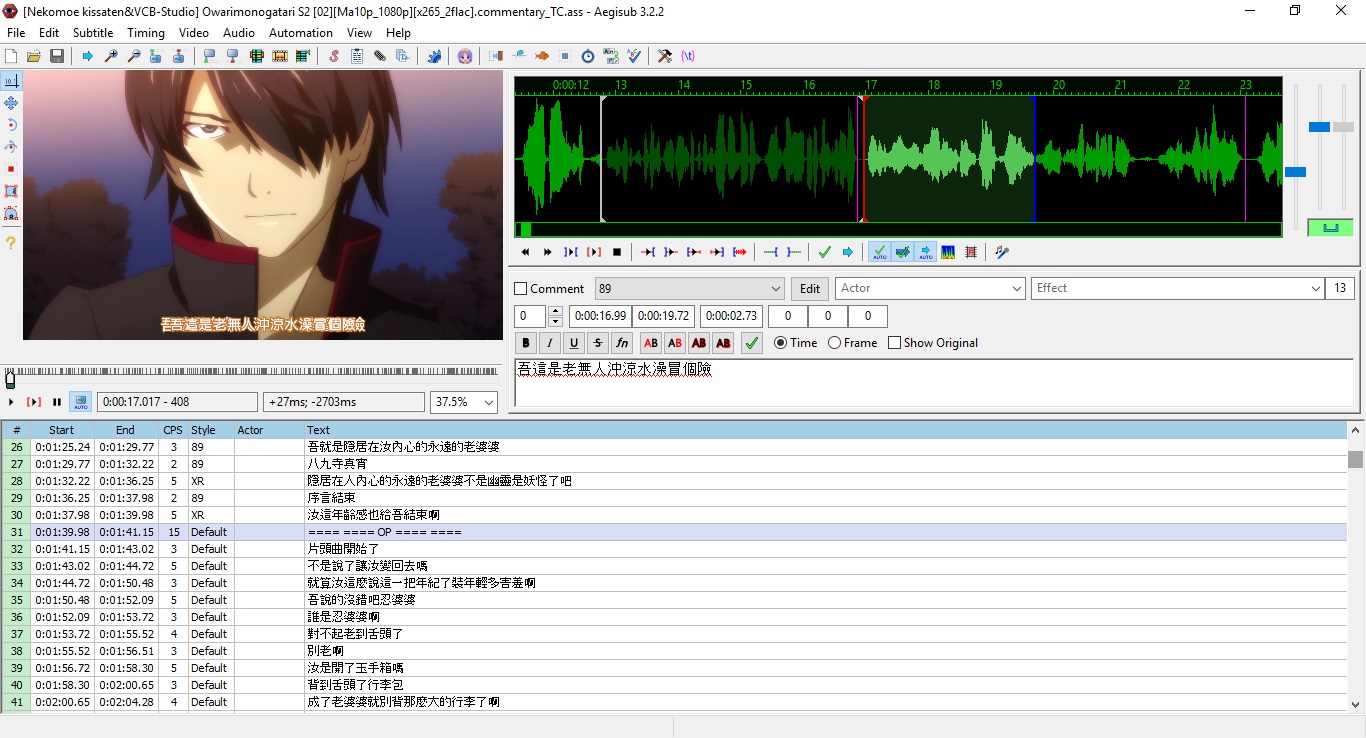Toggle video auto-scroll button beside pause
The height and width of the screenshot is (738, 1366).
tap(80, 402)
